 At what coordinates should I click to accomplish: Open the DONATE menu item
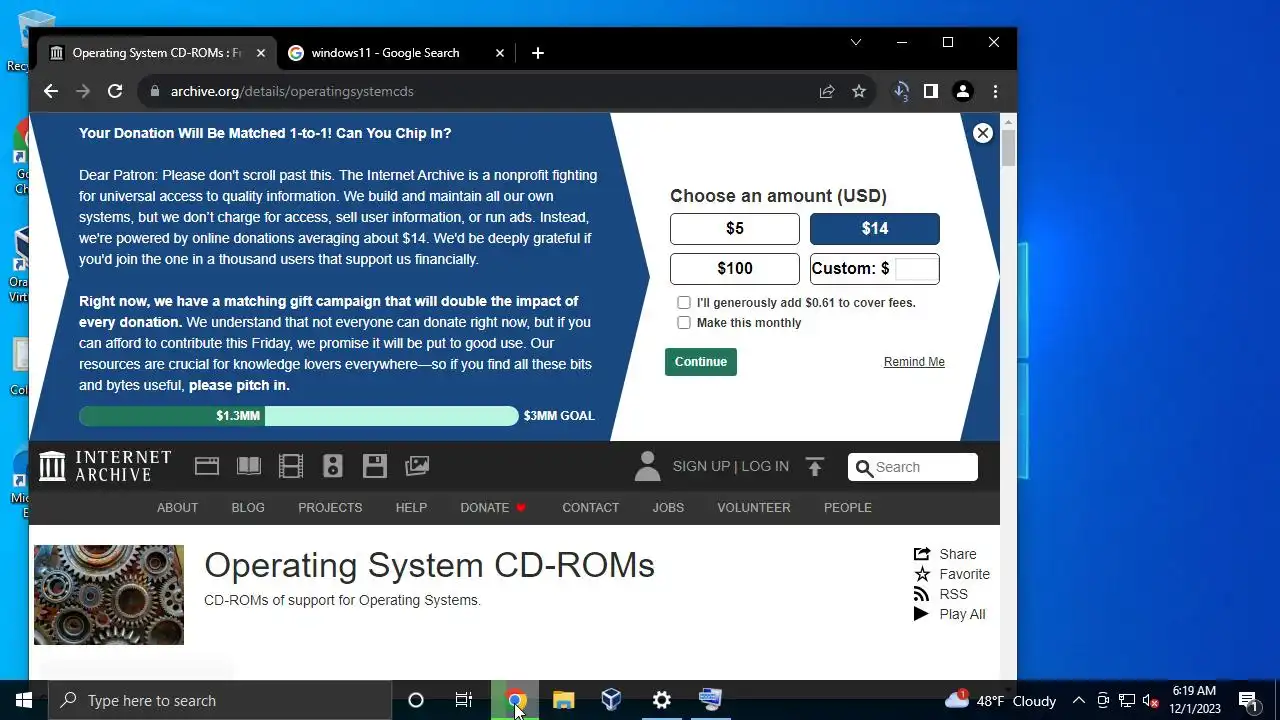tap(493, 508)
